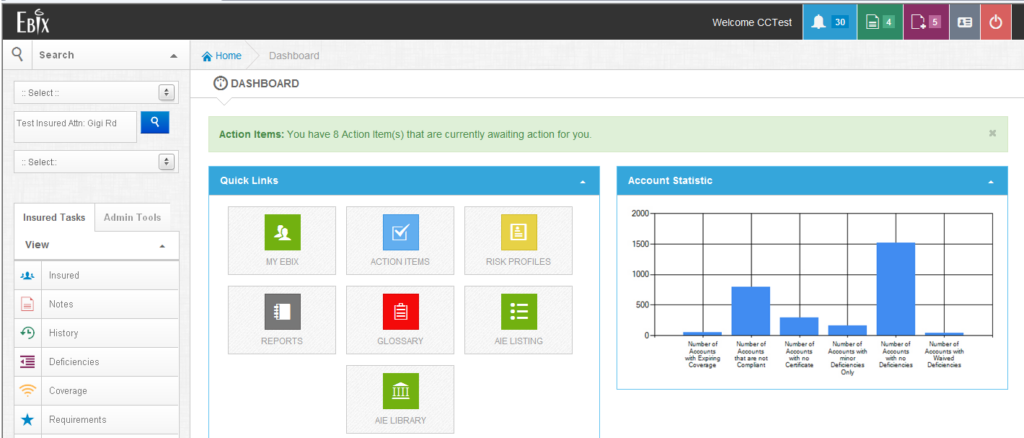Viewport: 1024px width, 438px height.
Task: Click the magnifier icon beside Search heading
Action: pos(18,54)
